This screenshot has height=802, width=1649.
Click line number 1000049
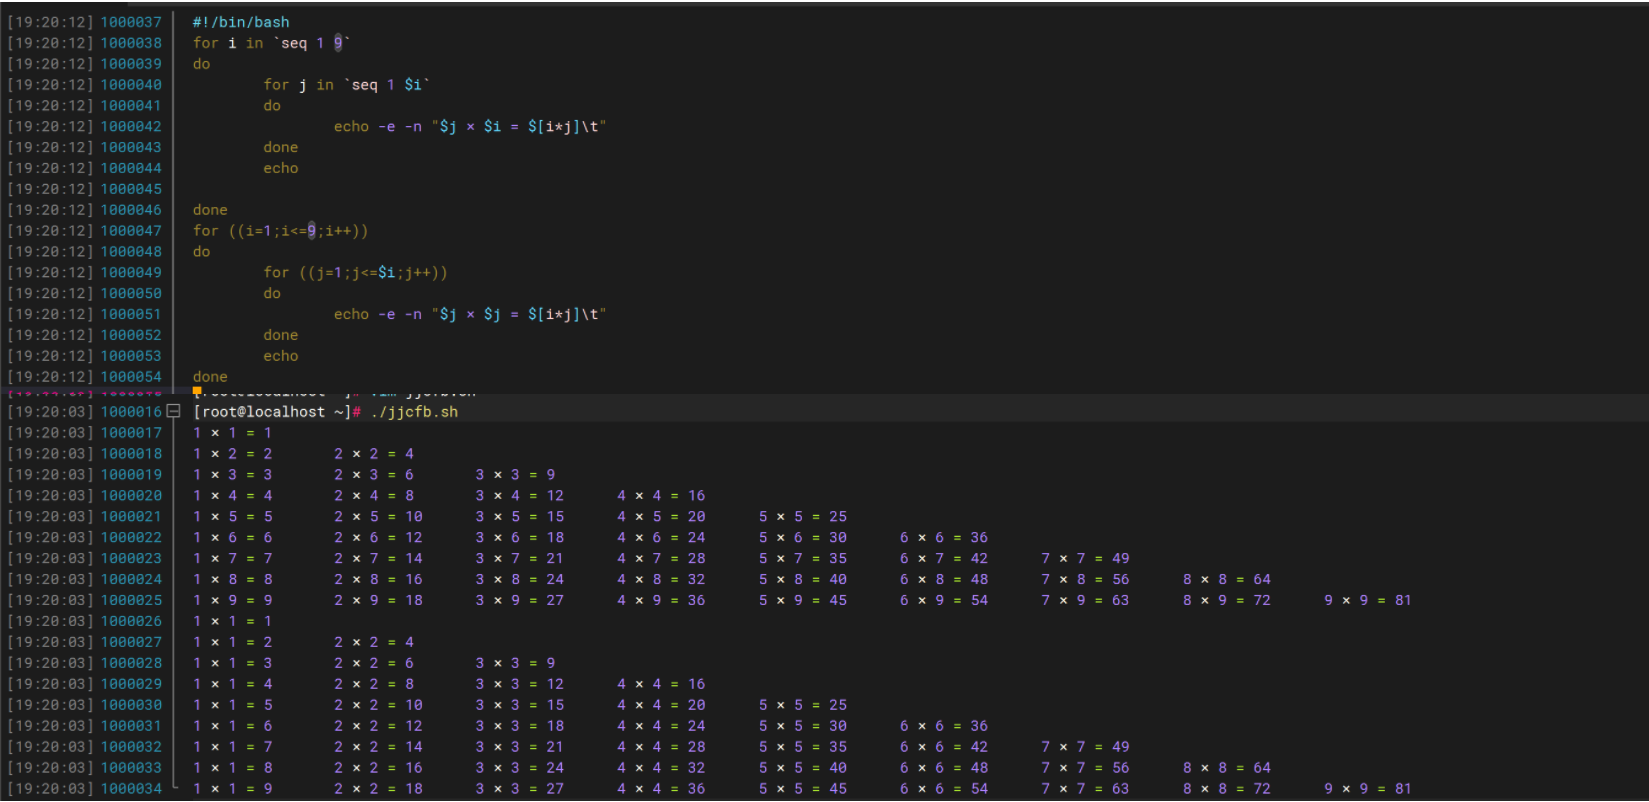131,272
